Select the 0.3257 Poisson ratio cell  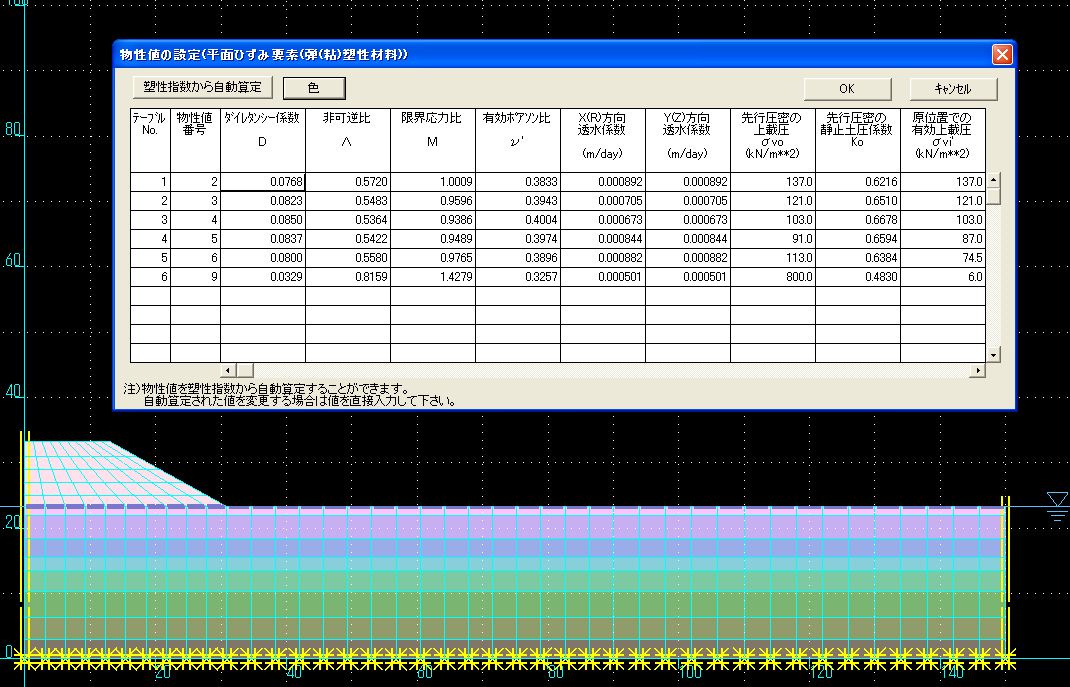(x=517, y=277)
